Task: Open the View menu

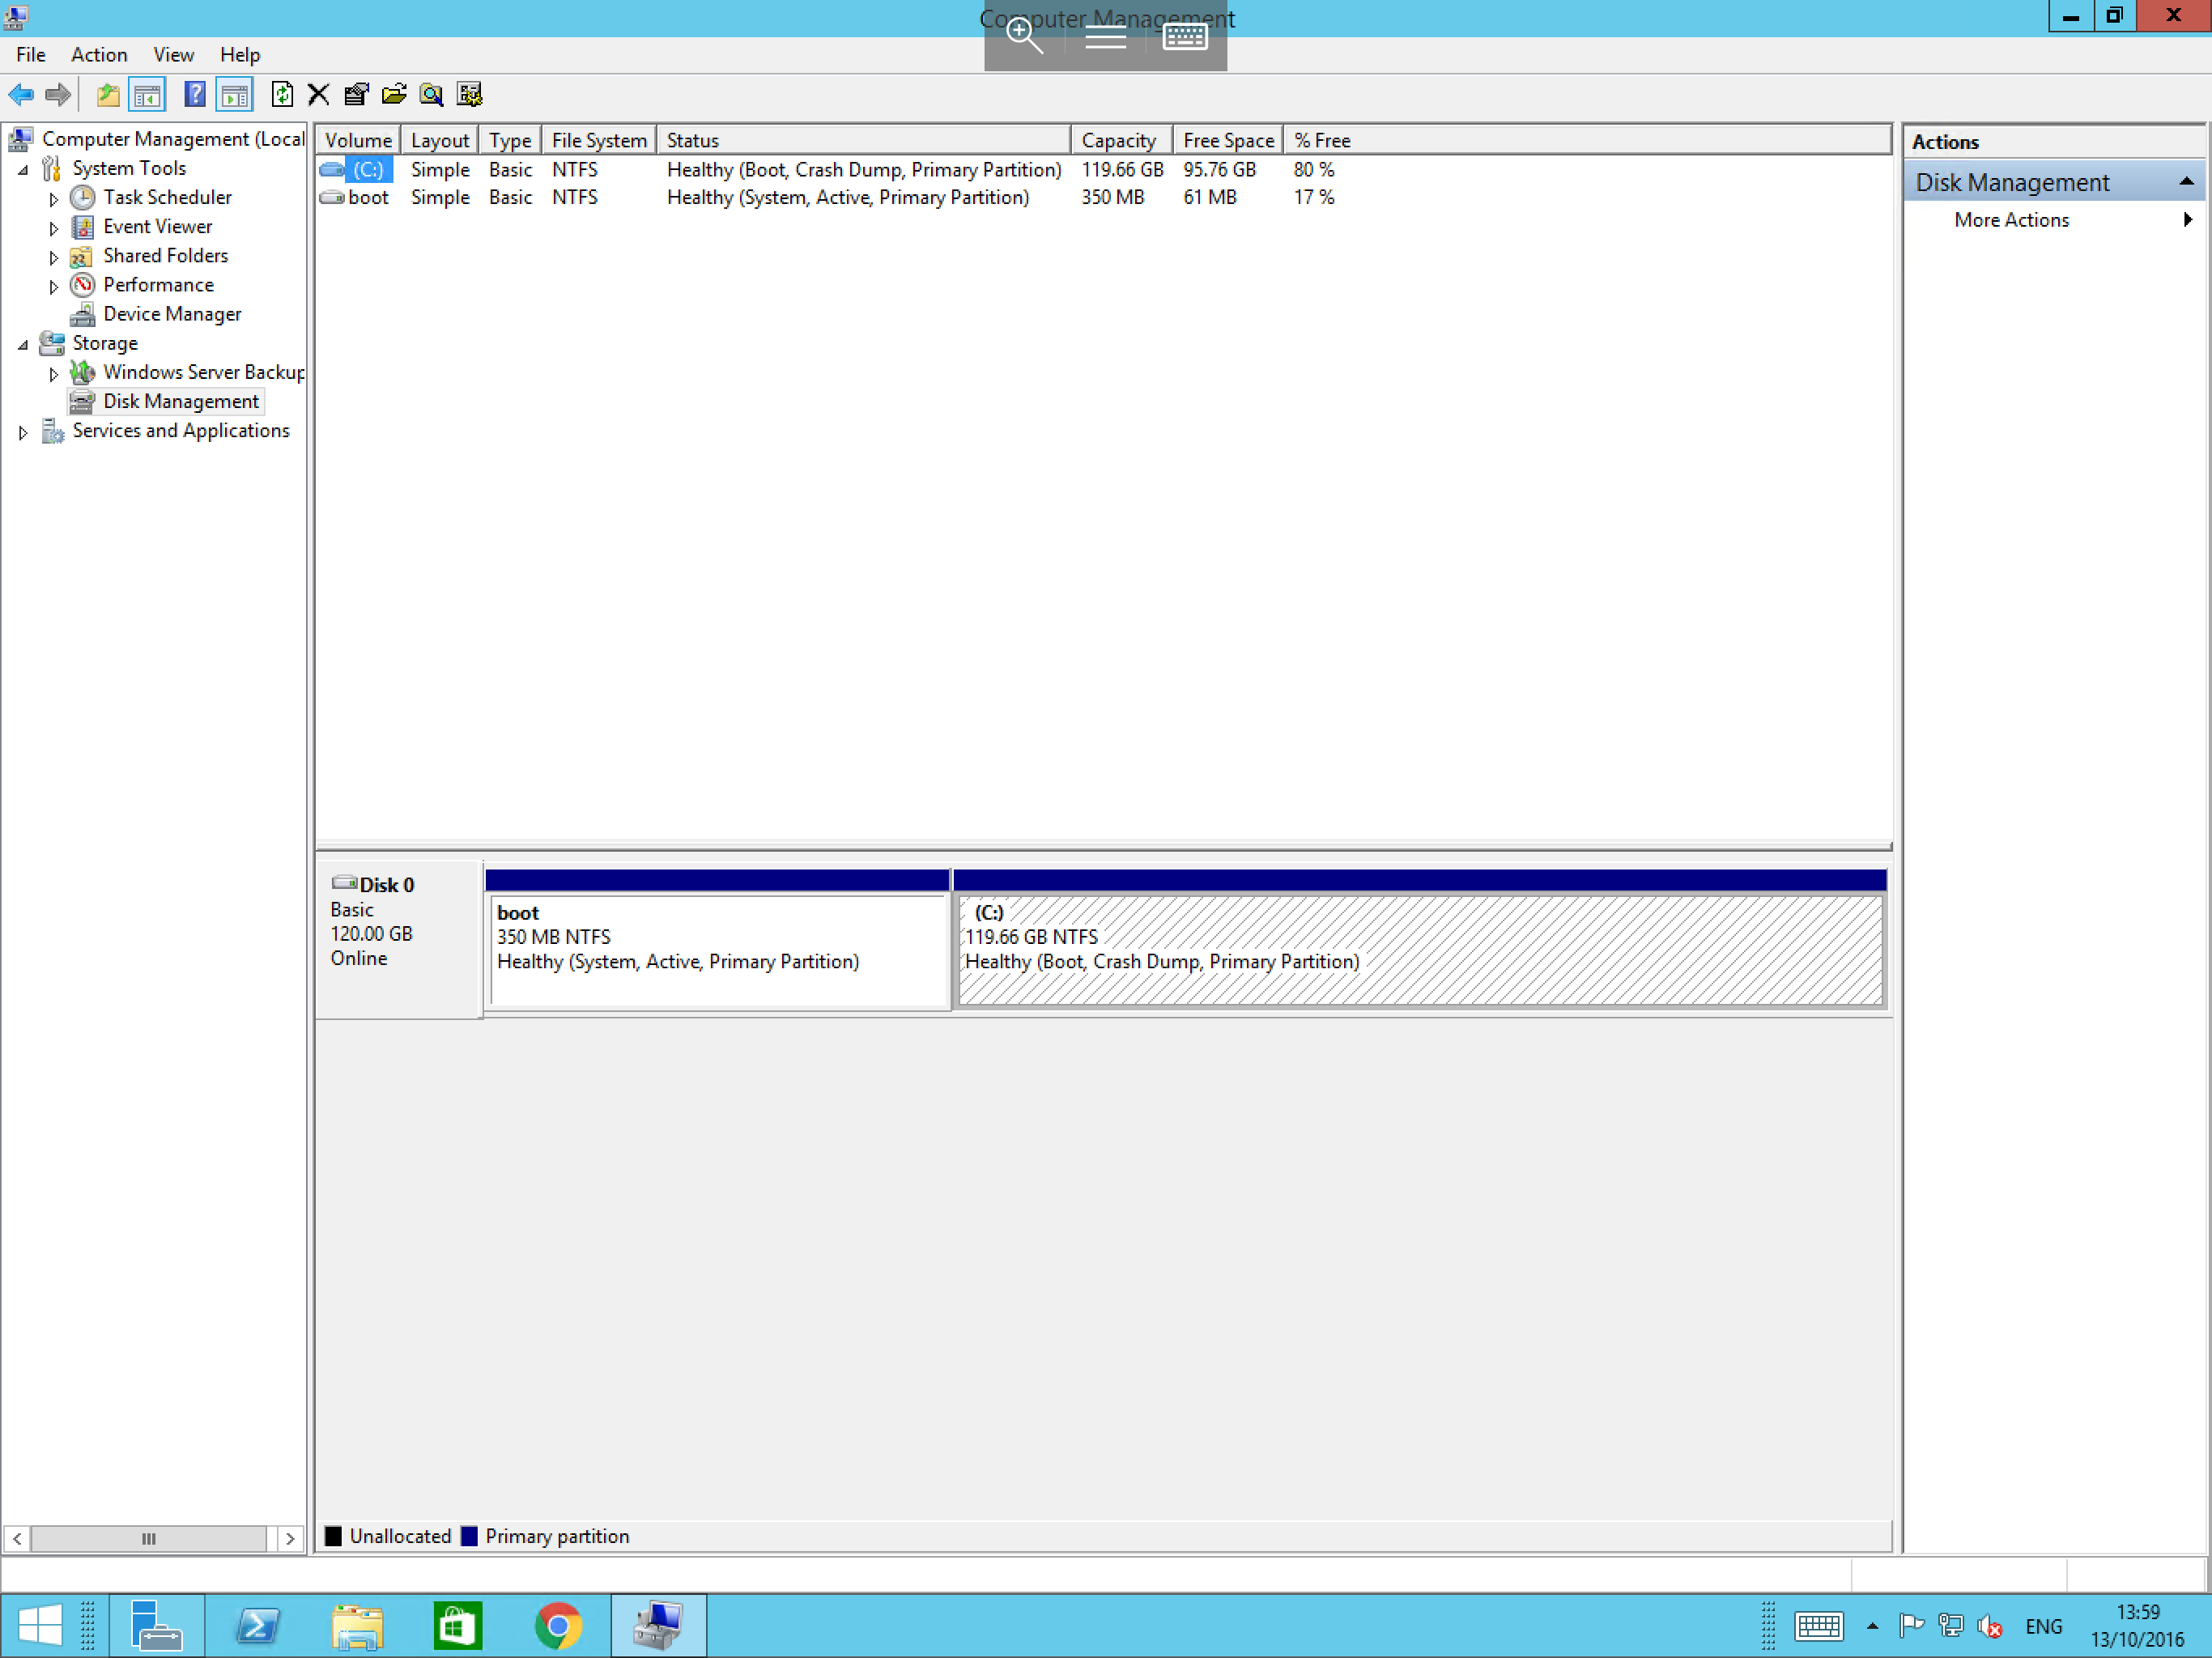Action: click(173, 55)
